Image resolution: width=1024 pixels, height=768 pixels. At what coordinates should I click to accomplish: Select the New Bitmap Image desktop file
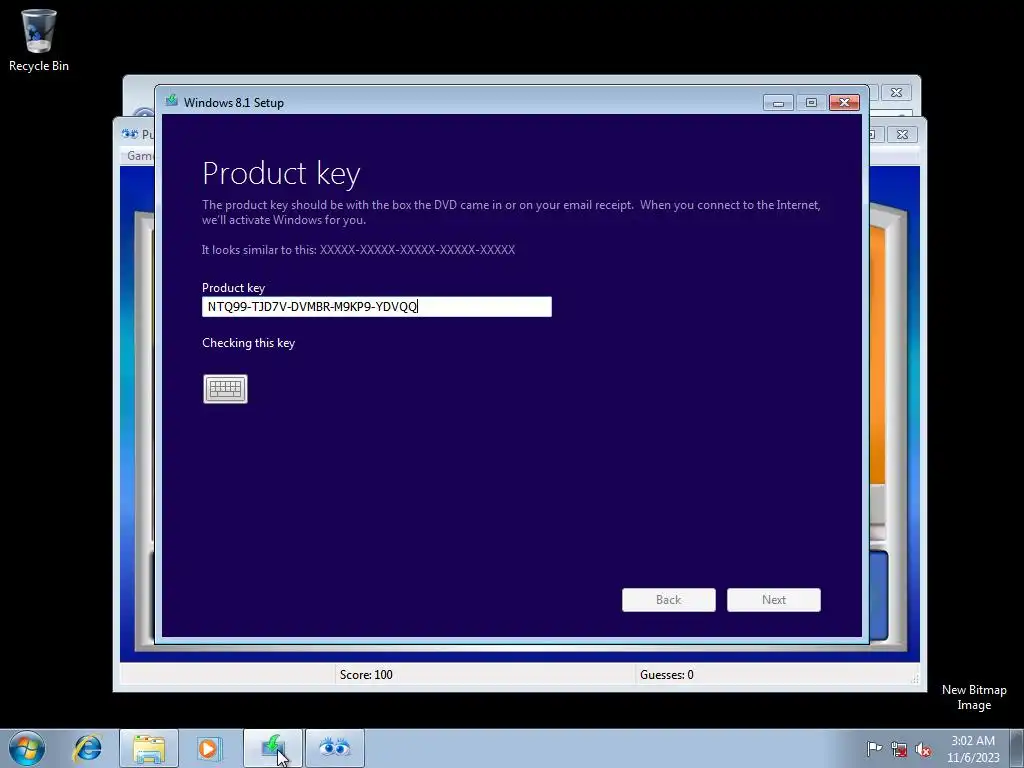tap(974, 697)
